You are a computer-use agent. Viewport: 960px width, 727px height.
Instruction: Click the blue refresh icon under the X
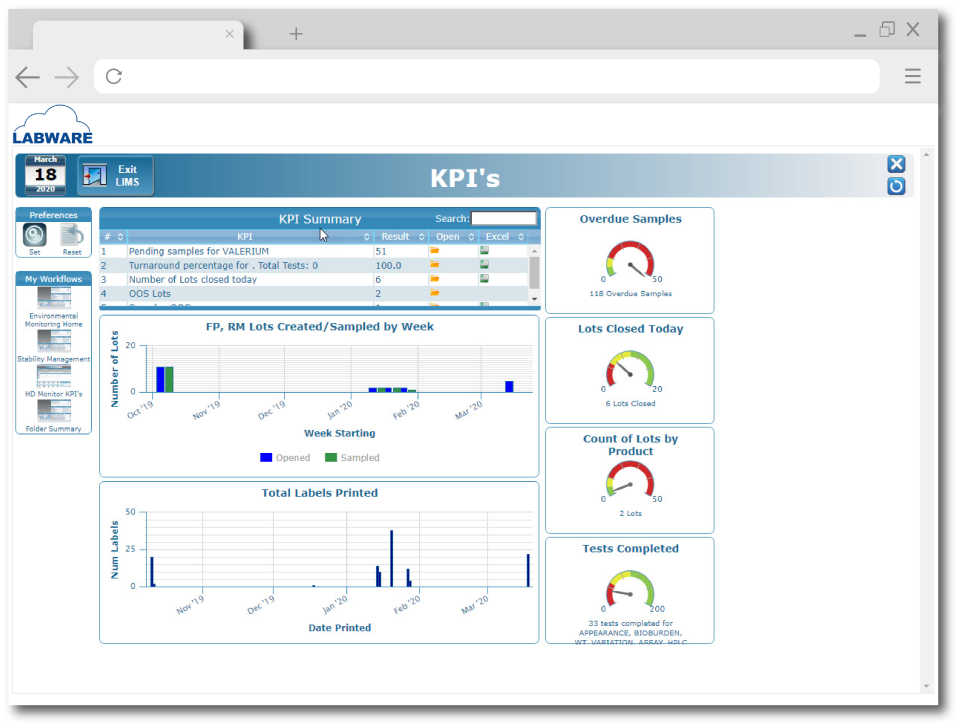coord(896,187)
